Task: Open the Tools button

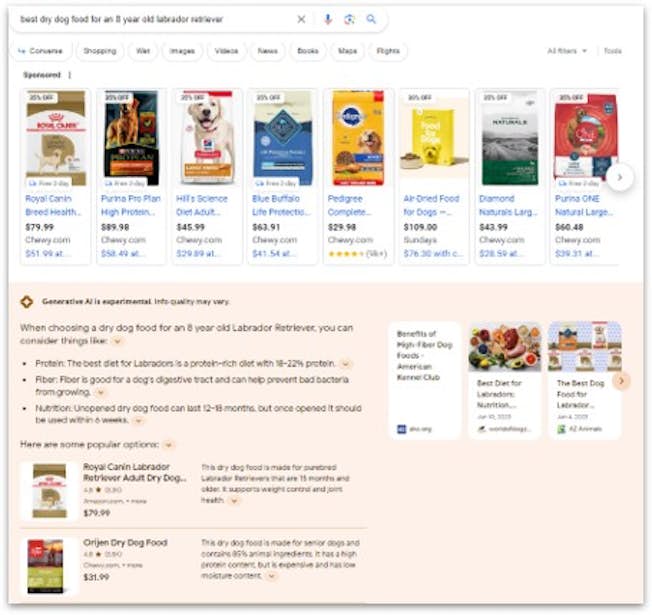Action: (x=612, y=51)
